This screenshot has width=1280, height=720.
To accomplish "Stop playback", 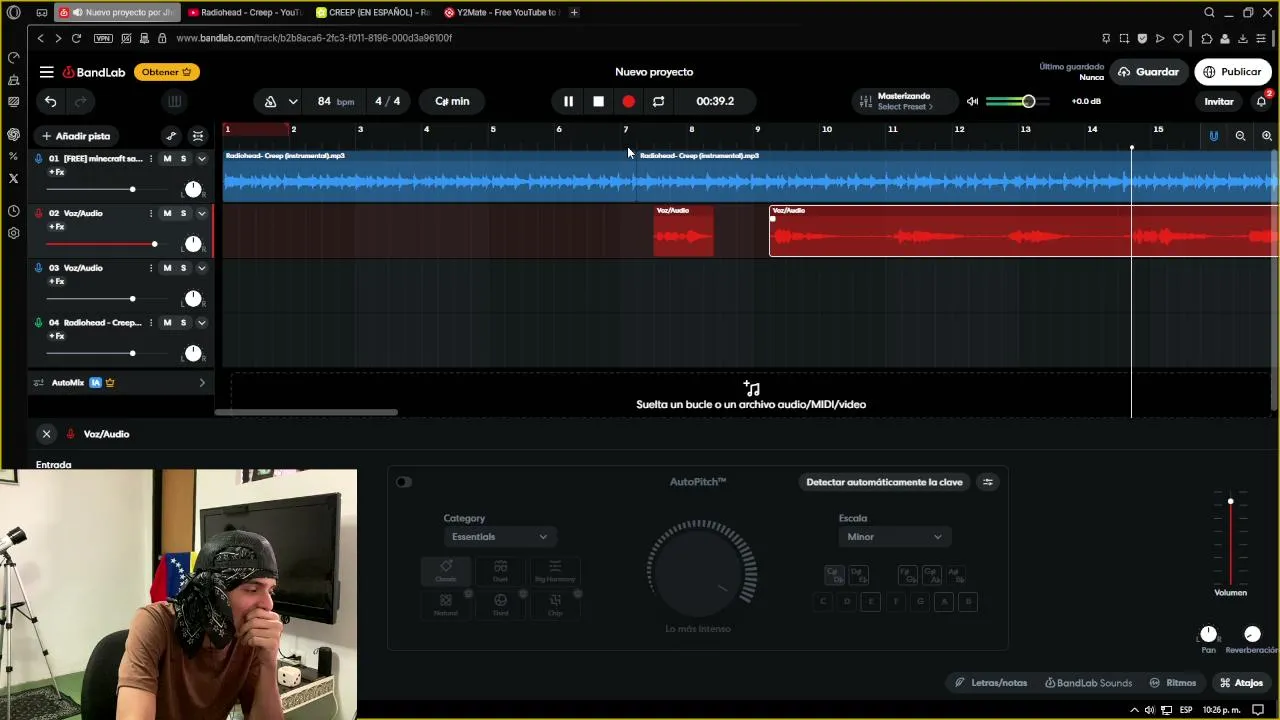I will click(x=598, y=101).
